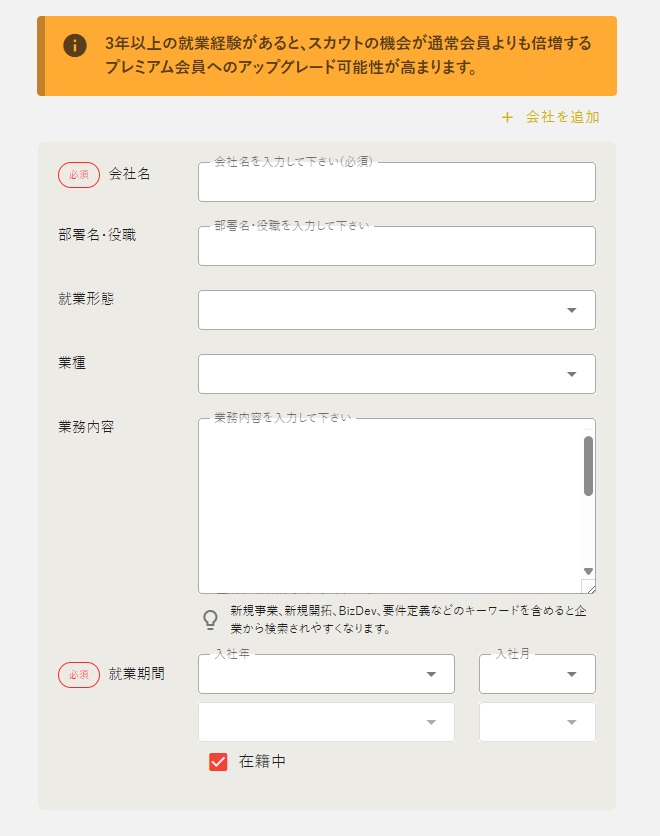Viewport: 660px width, 836px height.
Task: Click the lightbulb hint icon
Action: (211, 620)
